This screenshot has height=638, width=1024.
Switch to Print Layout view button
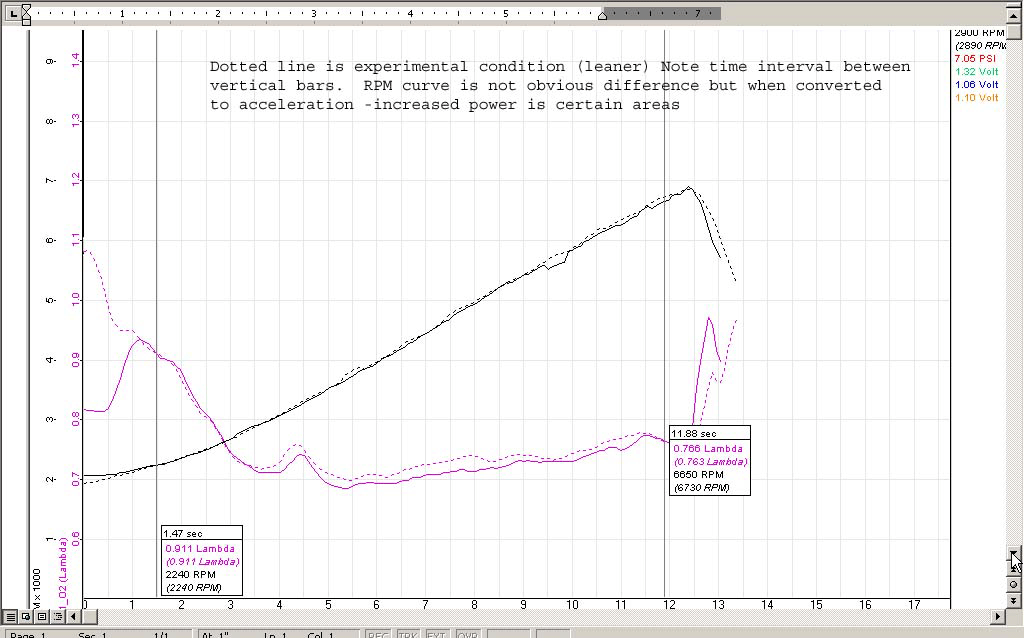42,616
